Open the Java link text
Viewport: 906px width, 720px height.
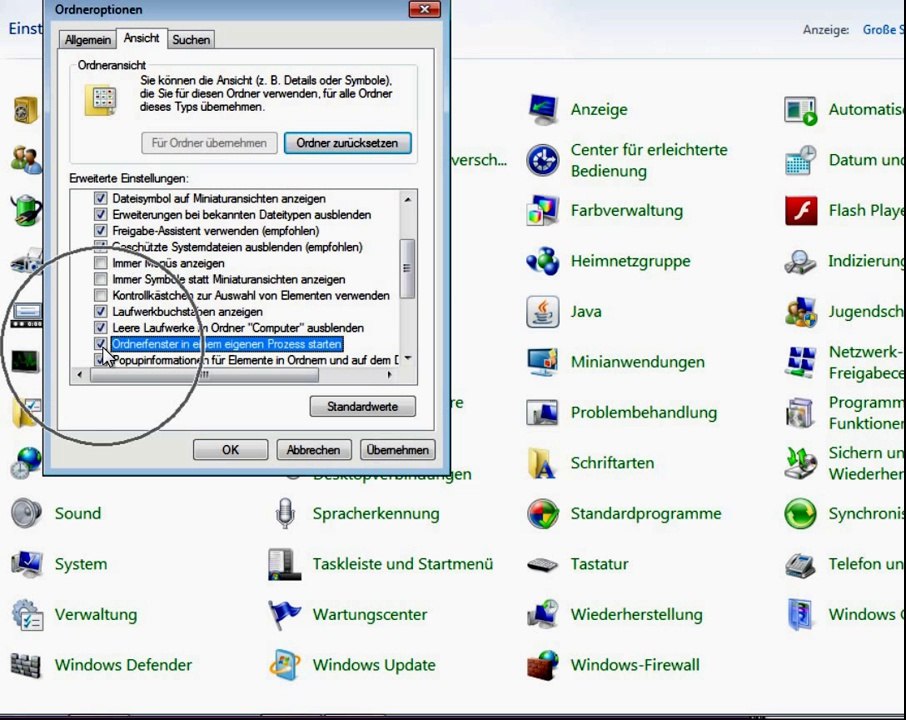pyautogui.click(x=586, y=311)
